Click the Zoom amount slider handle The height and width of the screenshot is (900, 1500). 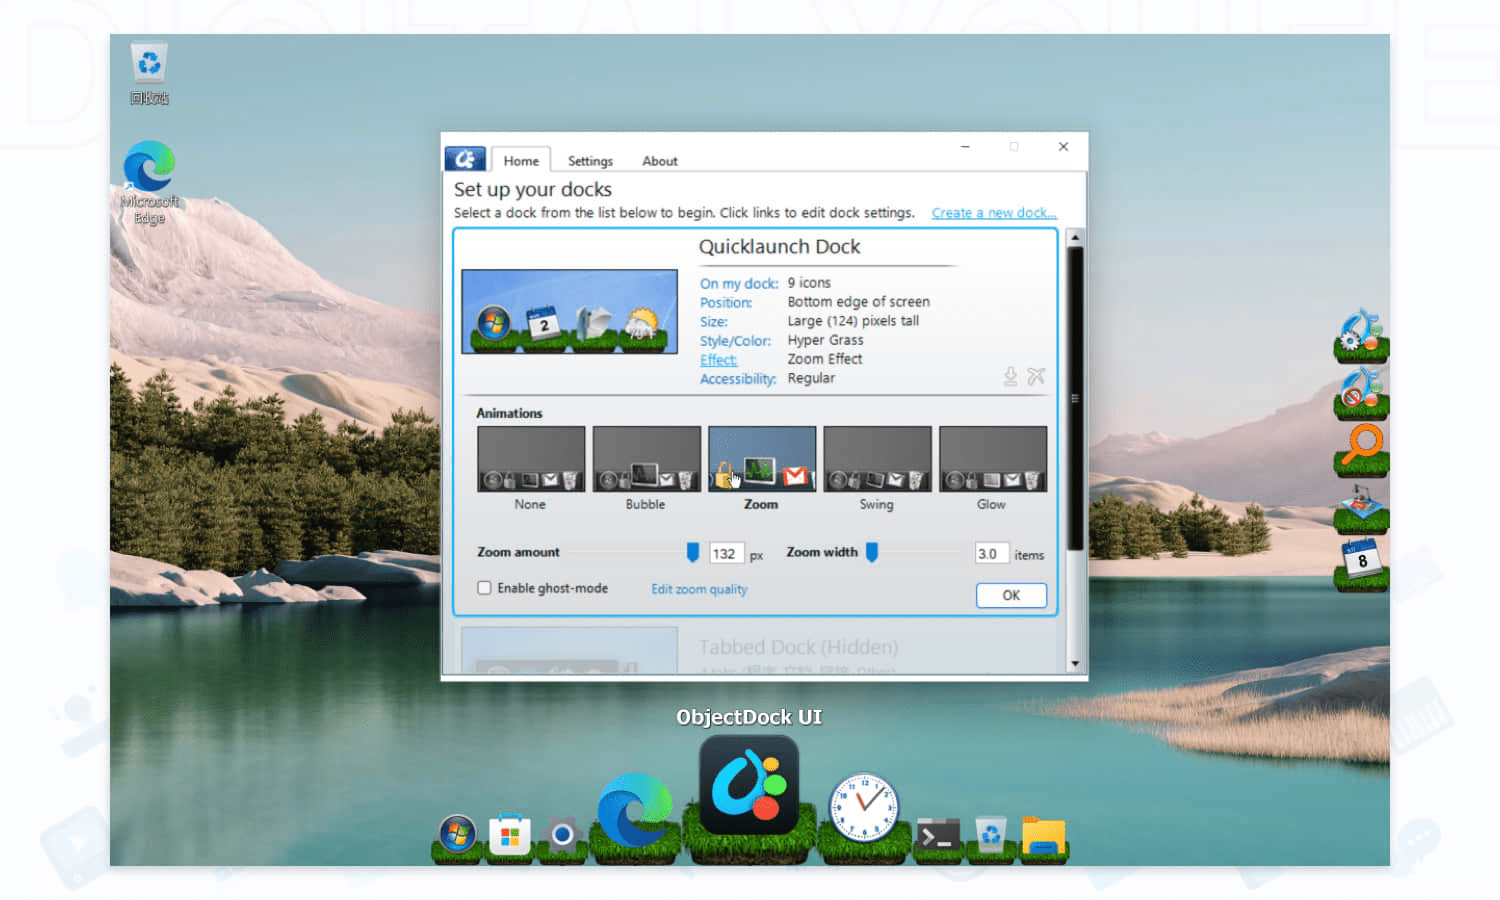pyautogui.click(x=692, y=552)
